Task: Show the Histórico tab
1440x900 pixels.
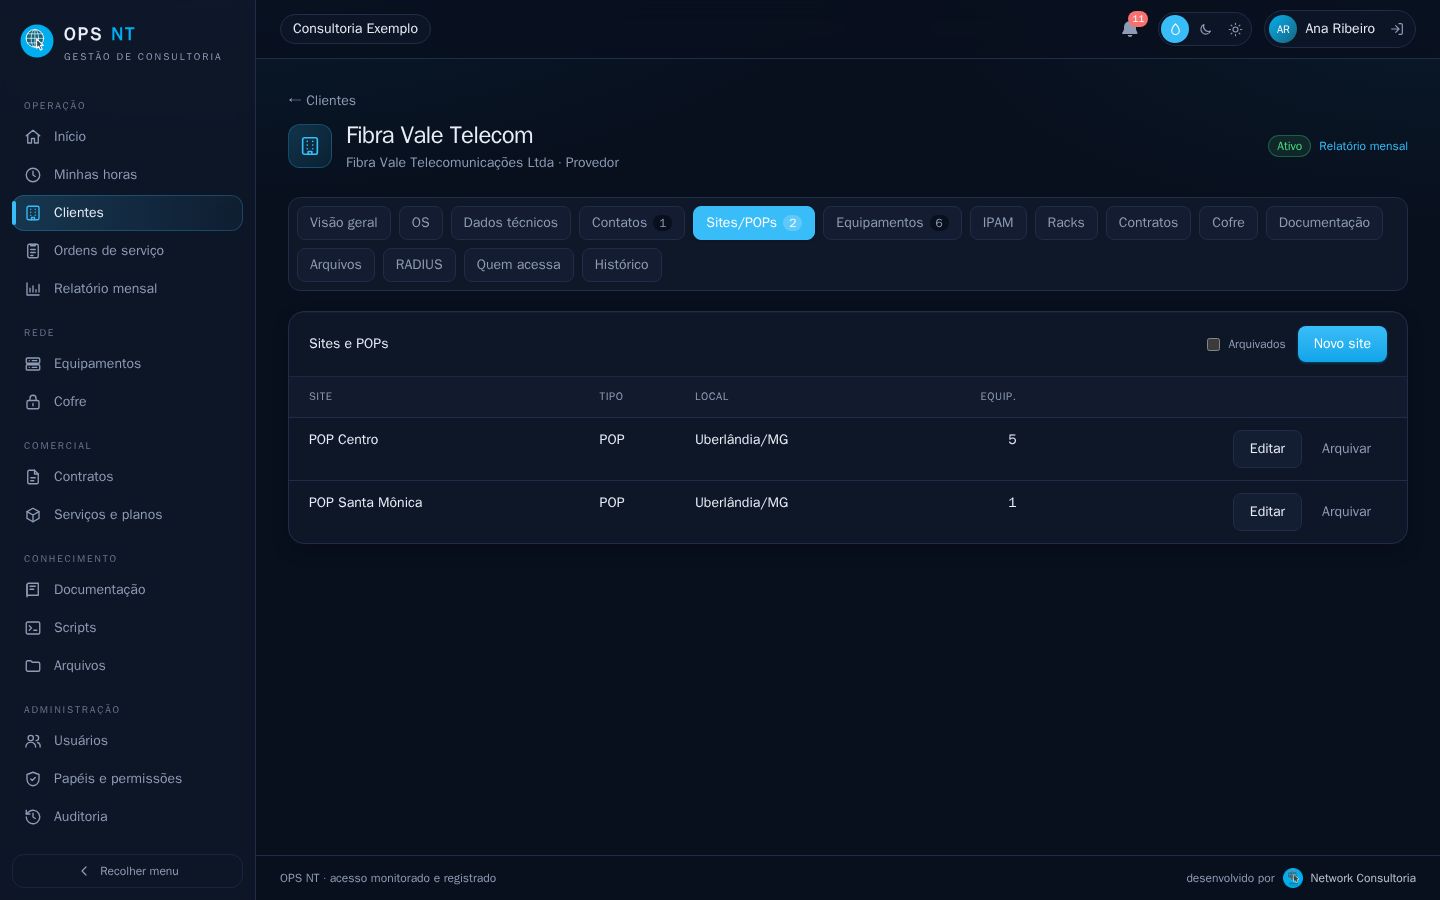Action: [x=621, y=265]
